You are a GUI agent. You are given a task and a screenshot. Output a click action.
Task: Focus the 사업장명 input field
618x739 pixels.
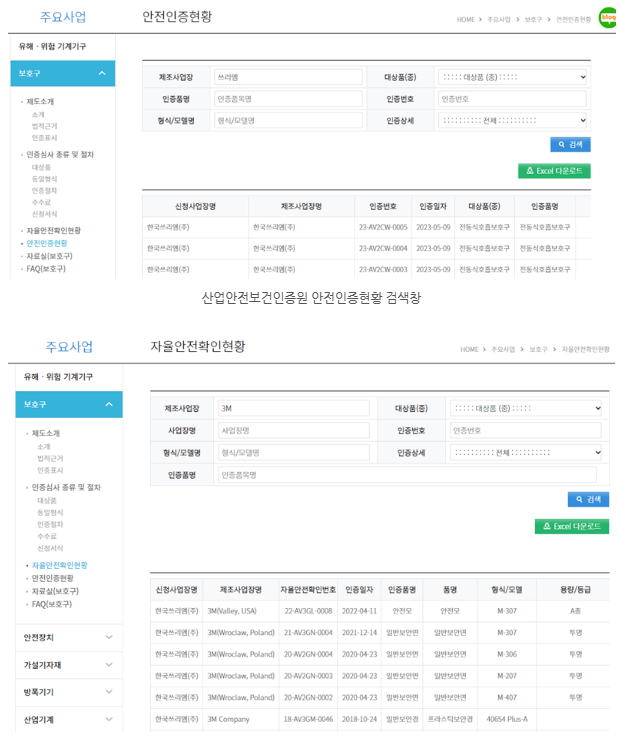pyautogui.click(x=294, y=430)
